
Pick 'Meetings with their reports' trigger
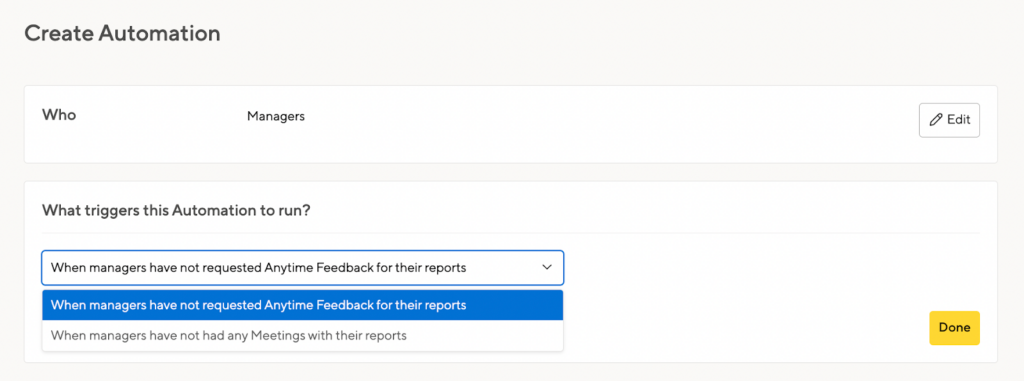[302, 336]
